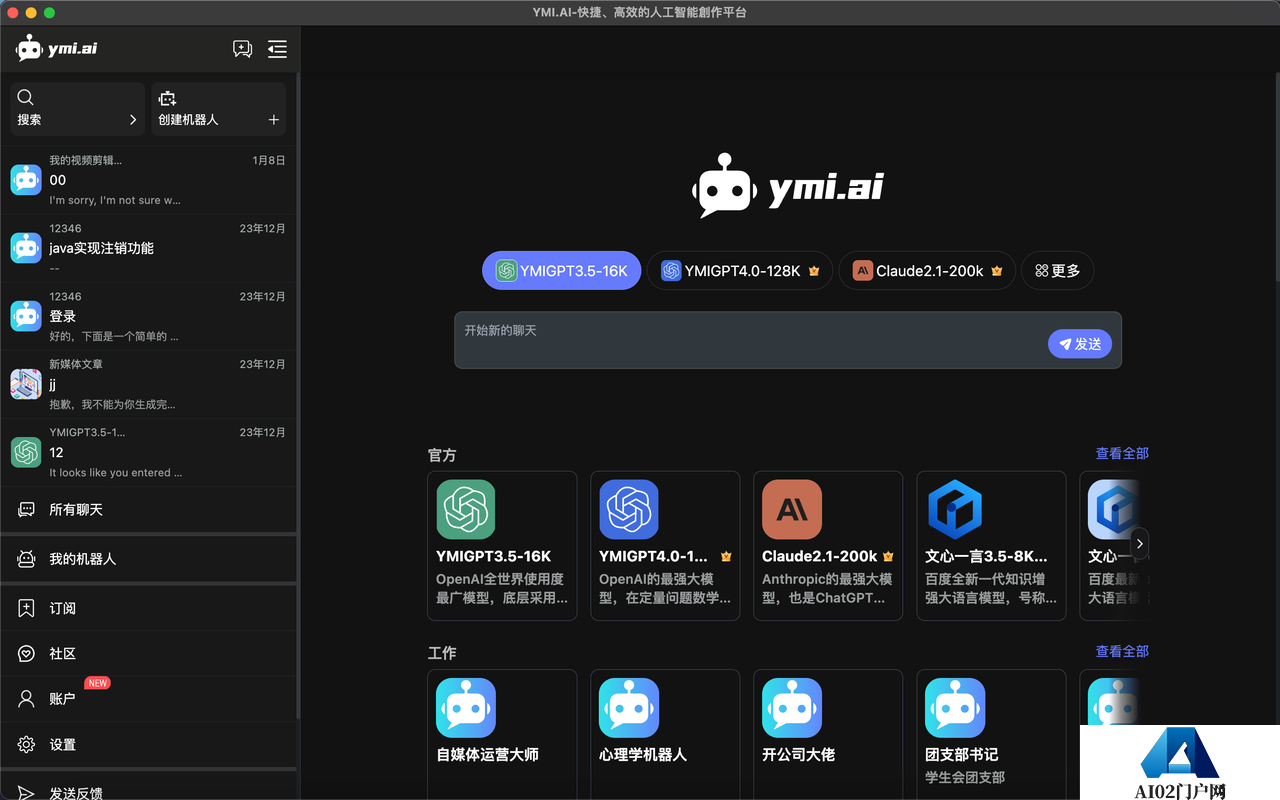The width and height of the screenshot is (1280, 800).
Task: Click the paper plane icon in 发送 button
Action: 1065,344
